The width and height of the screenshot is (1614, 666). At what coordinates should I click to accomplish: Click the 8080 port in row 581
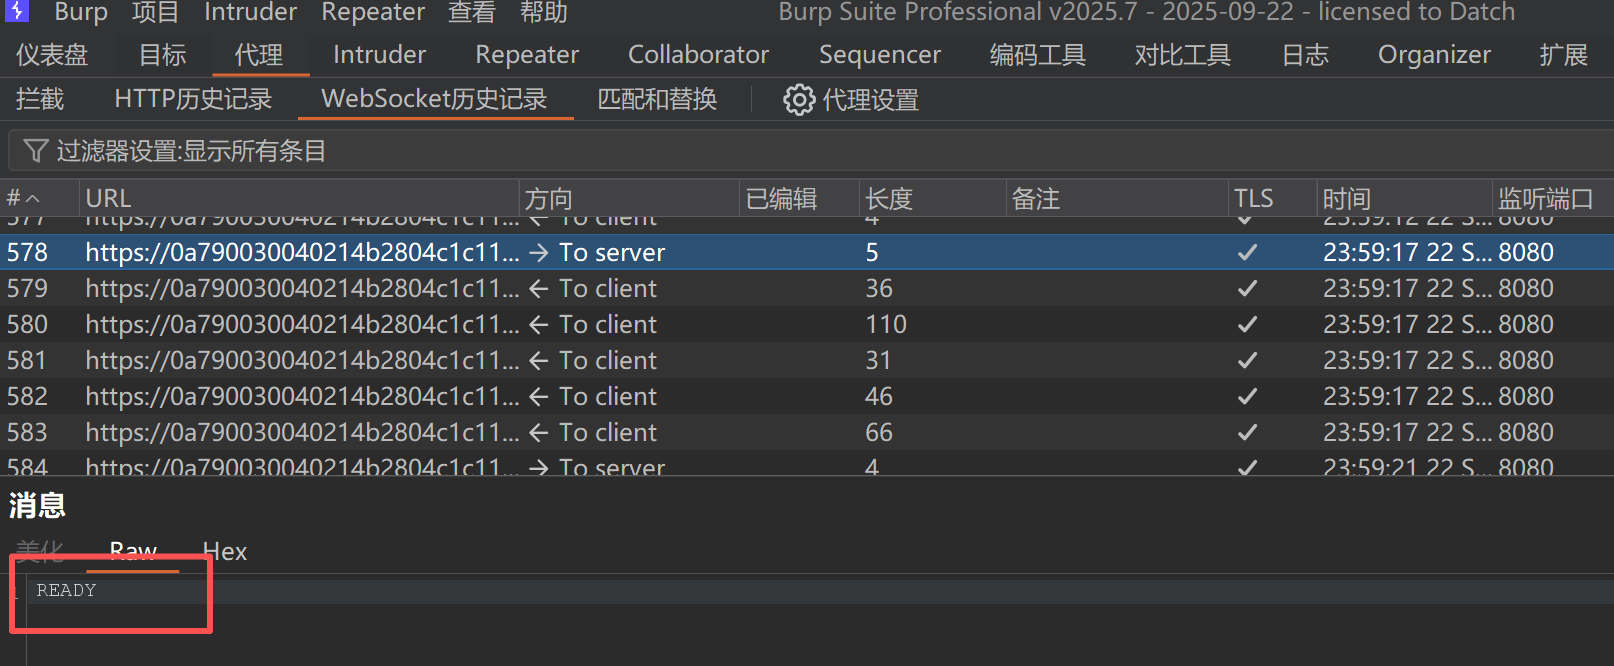[x=1526, y=361]
